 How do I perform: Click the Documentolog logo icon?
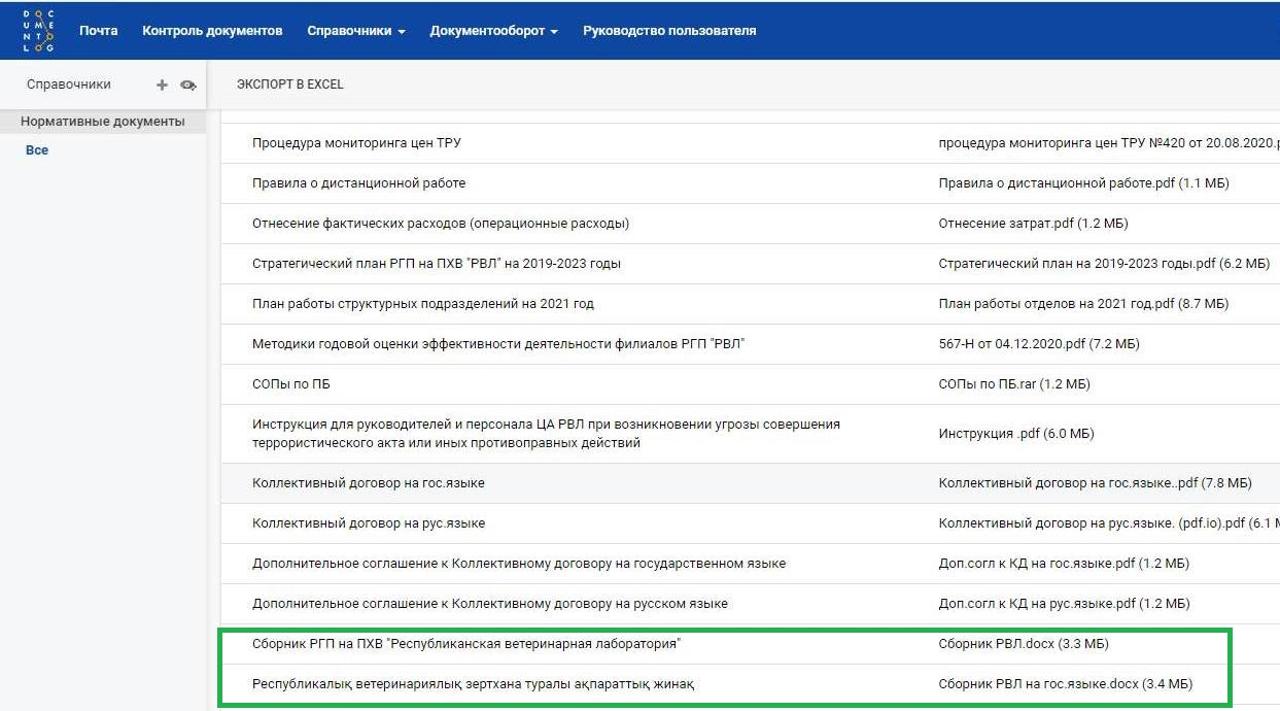pos(39,31)
